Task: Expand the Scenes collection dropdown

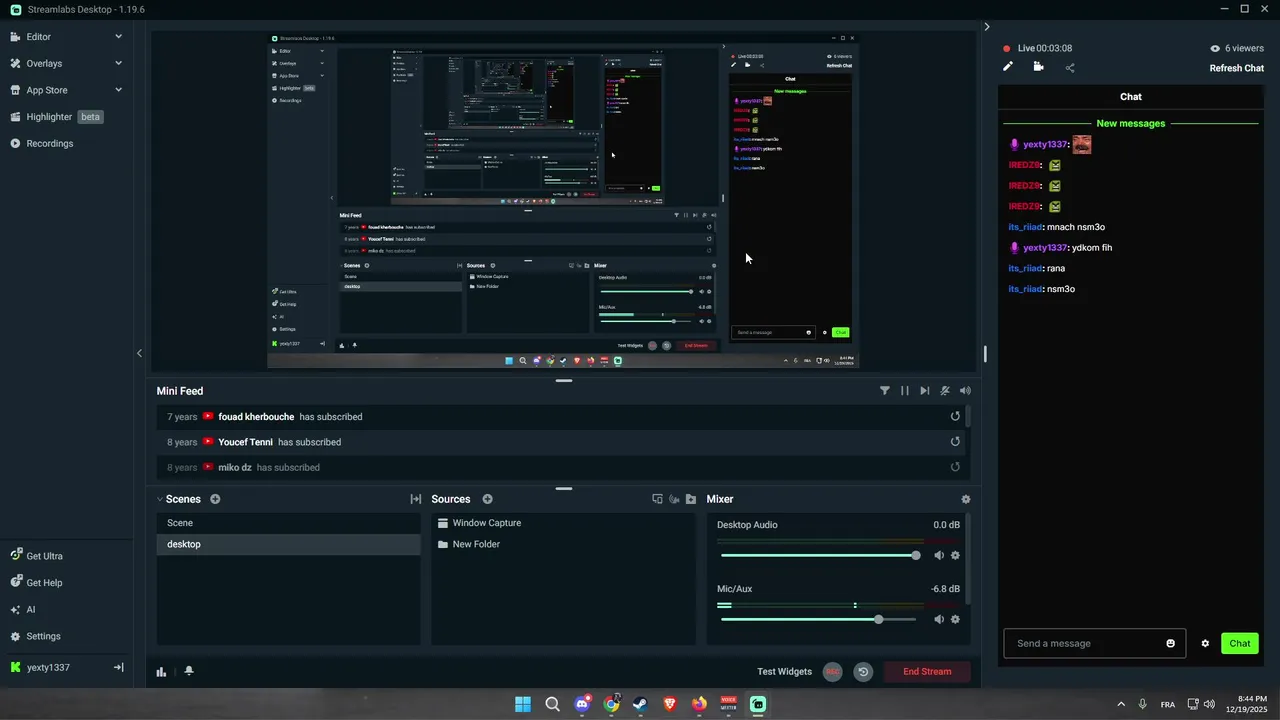Action: click(x=160, y=499)
